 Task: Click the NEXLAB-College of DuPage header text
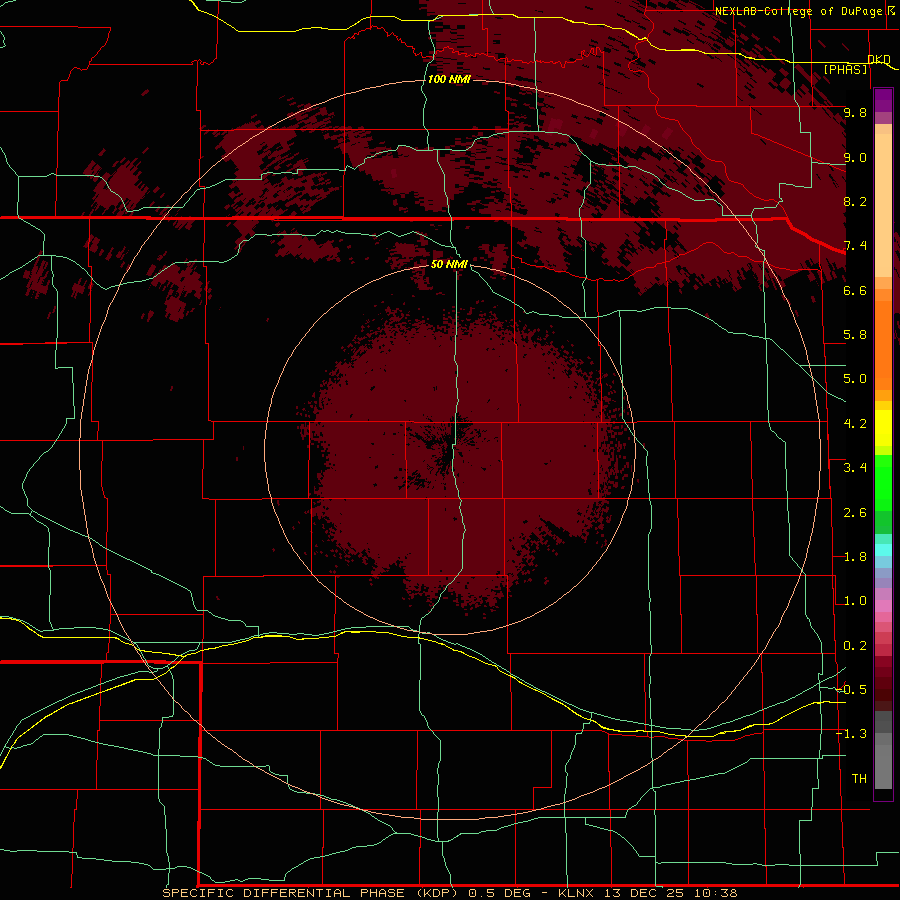[x=801, y=11]
